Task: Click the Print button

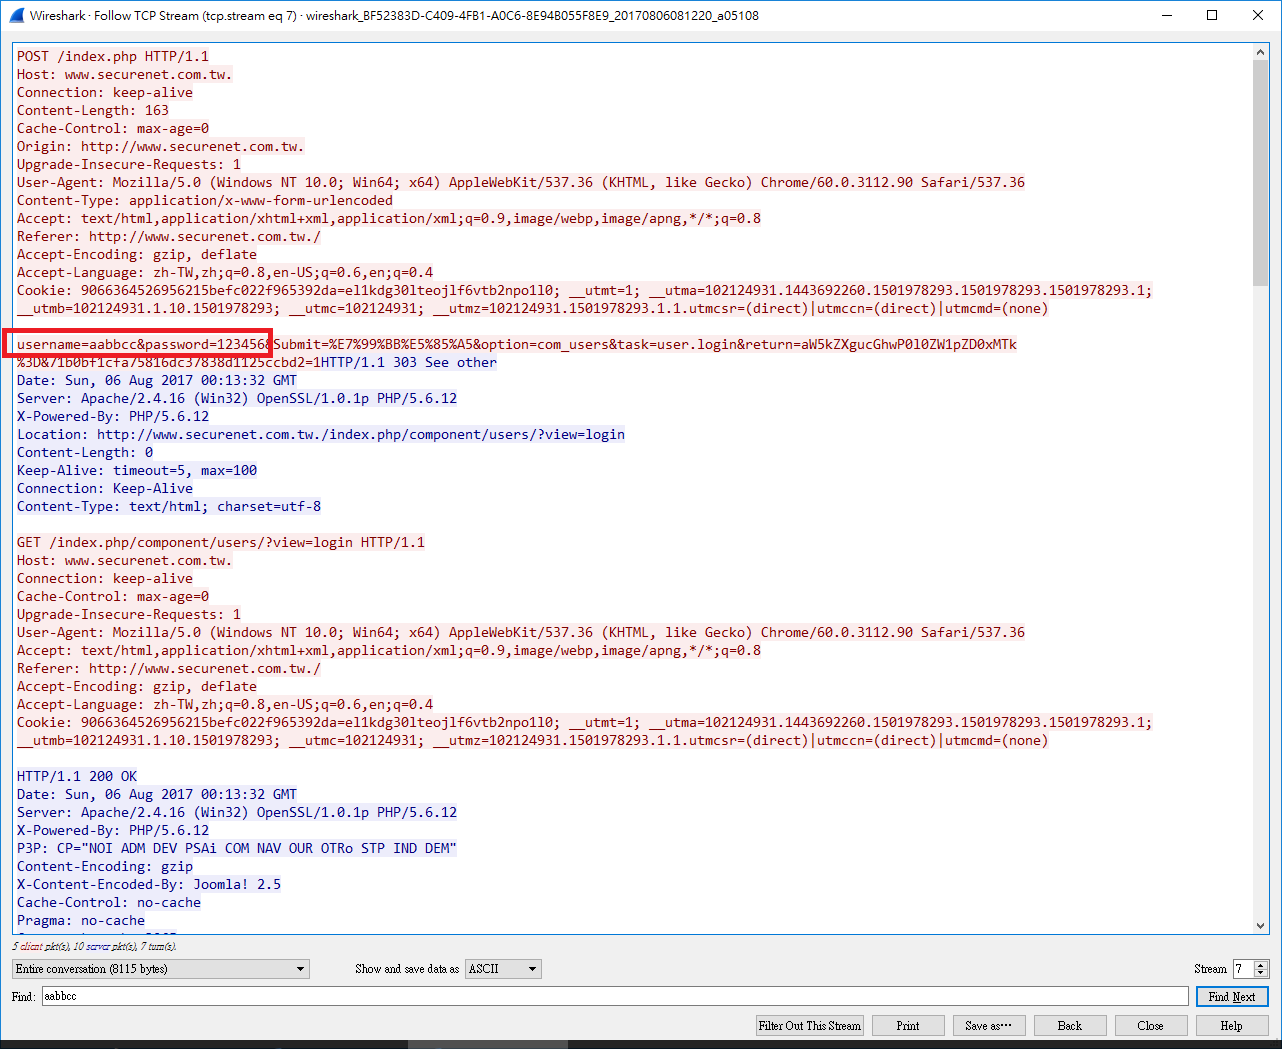Action: pos(908,1026)
